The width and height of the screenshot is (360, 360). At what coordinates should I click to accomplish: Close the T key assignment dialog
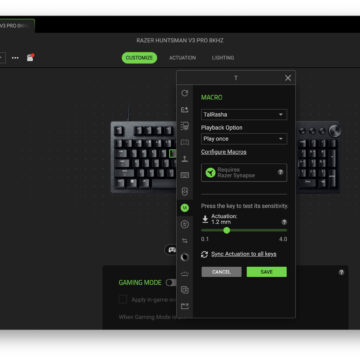click(288, 78)
